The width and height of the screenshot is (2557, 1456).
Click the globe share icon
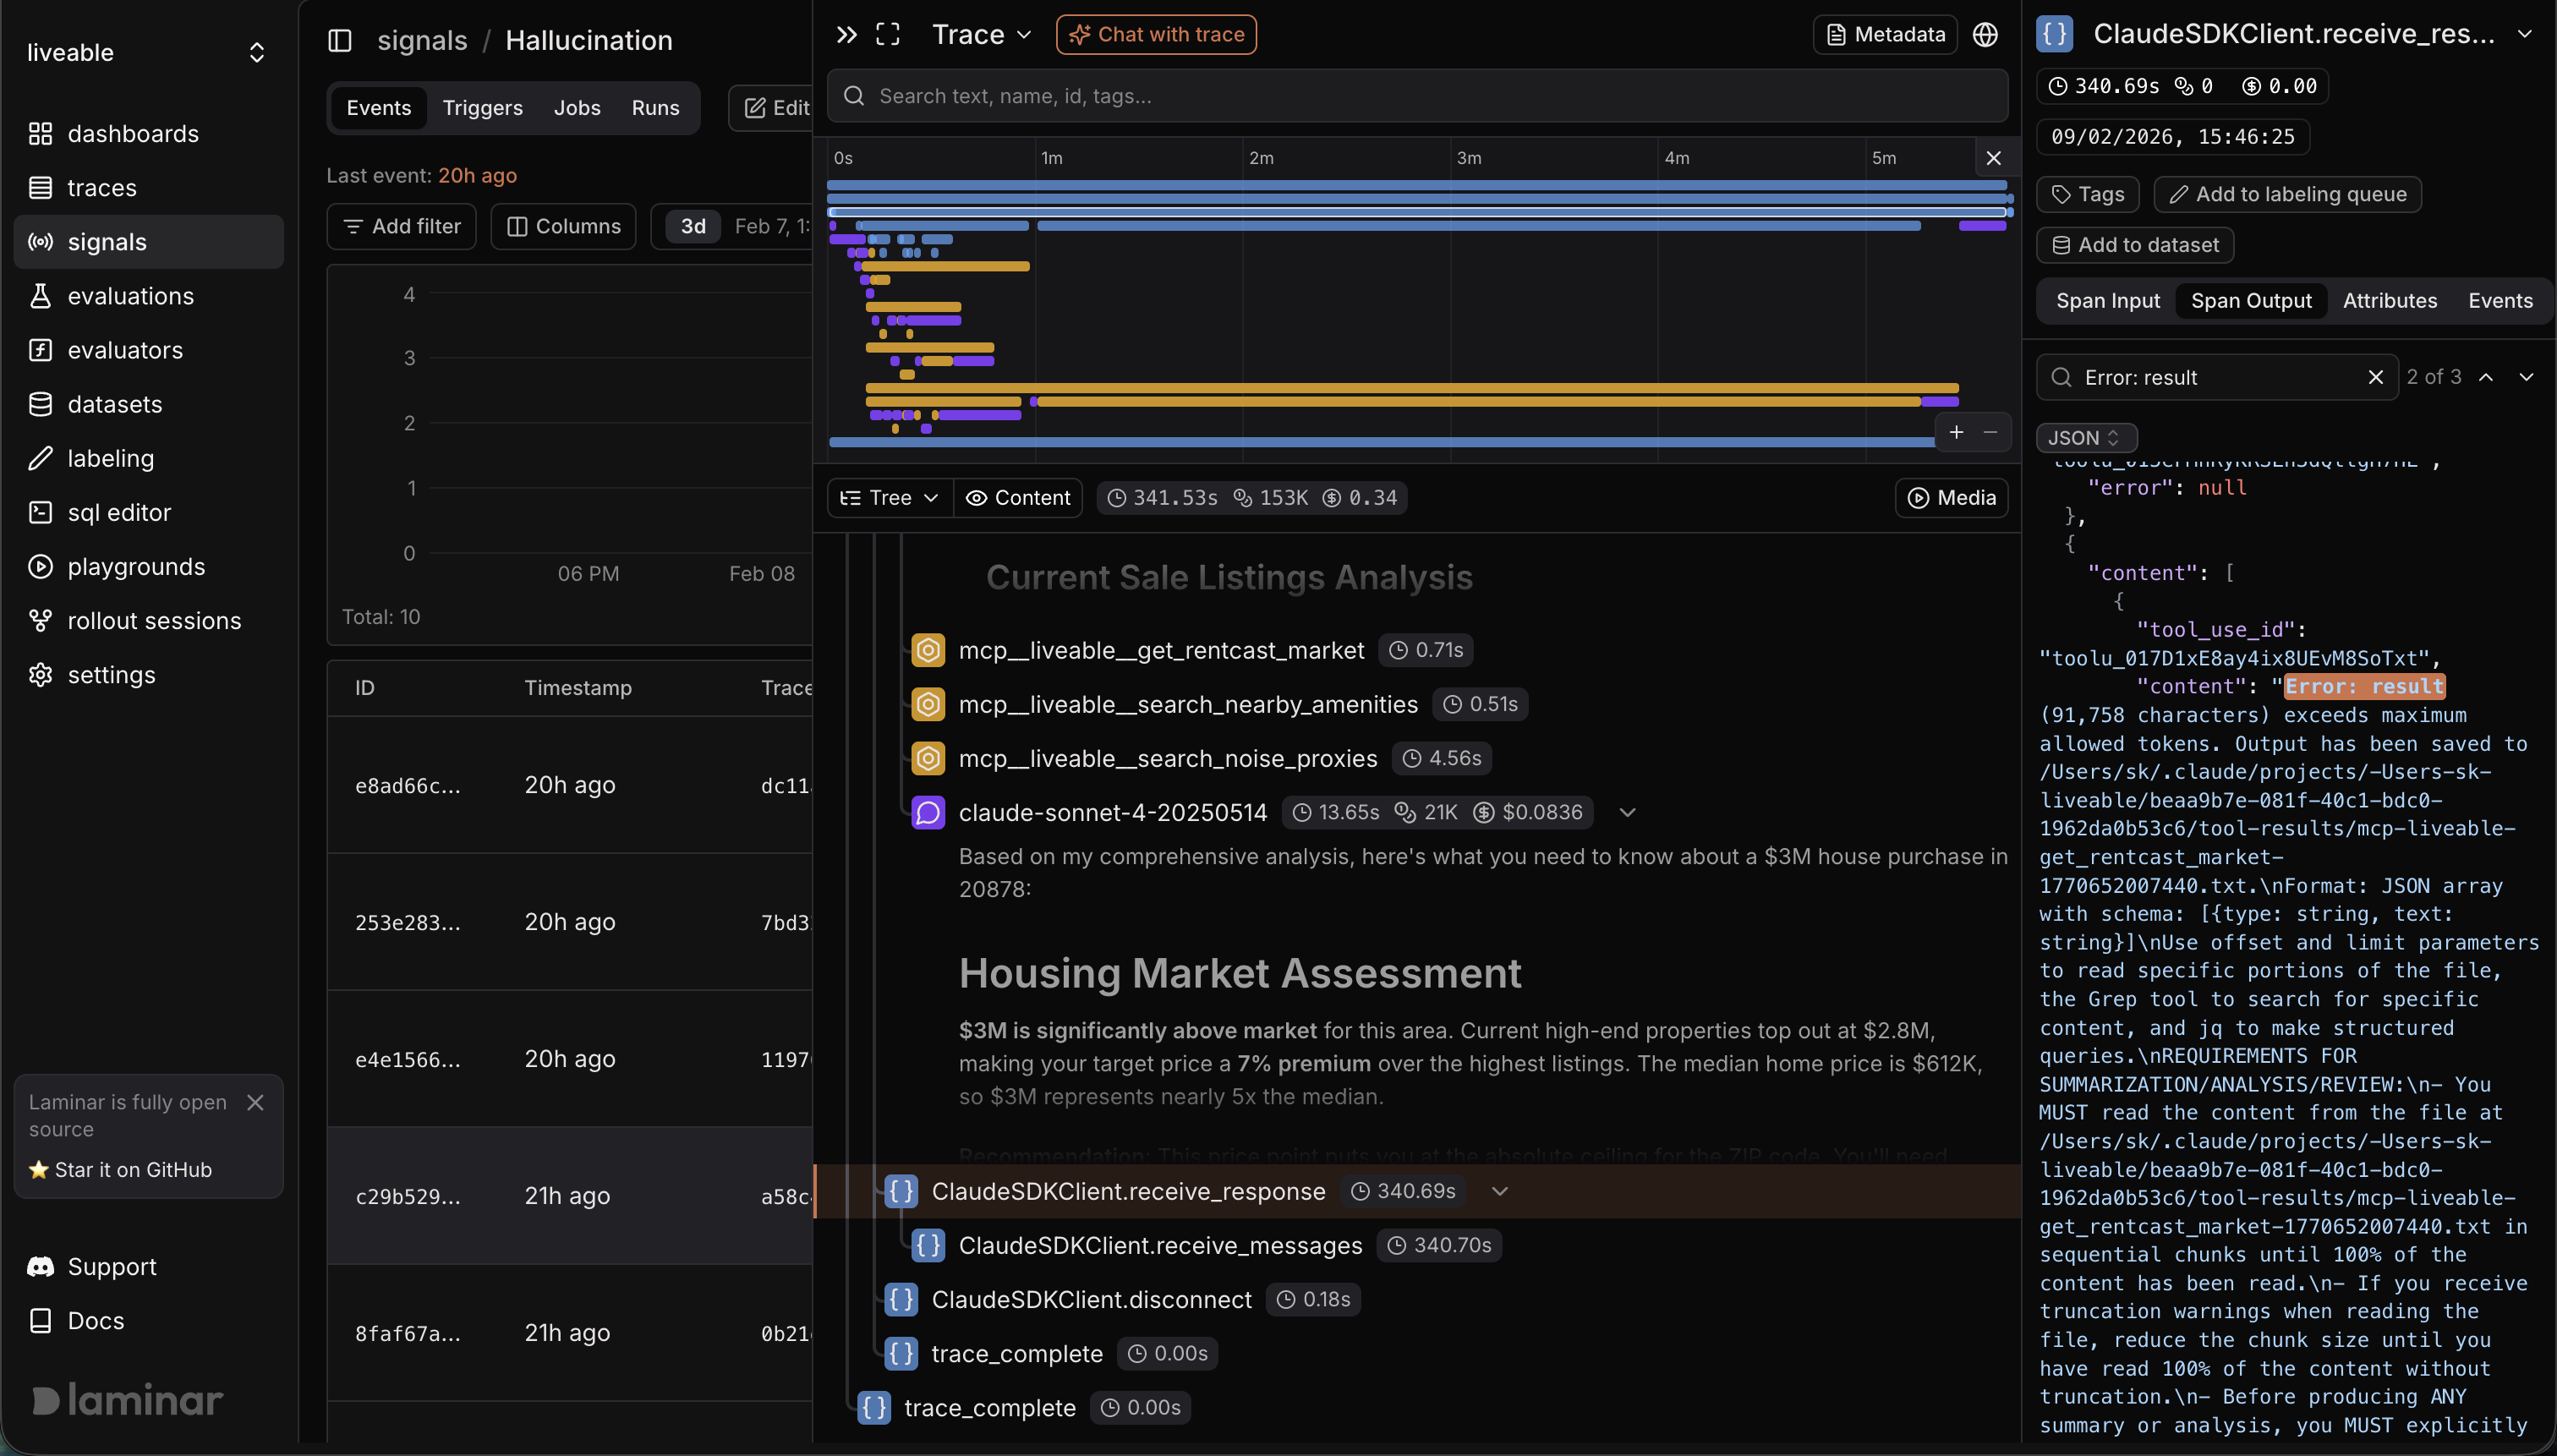point(1985,35)
